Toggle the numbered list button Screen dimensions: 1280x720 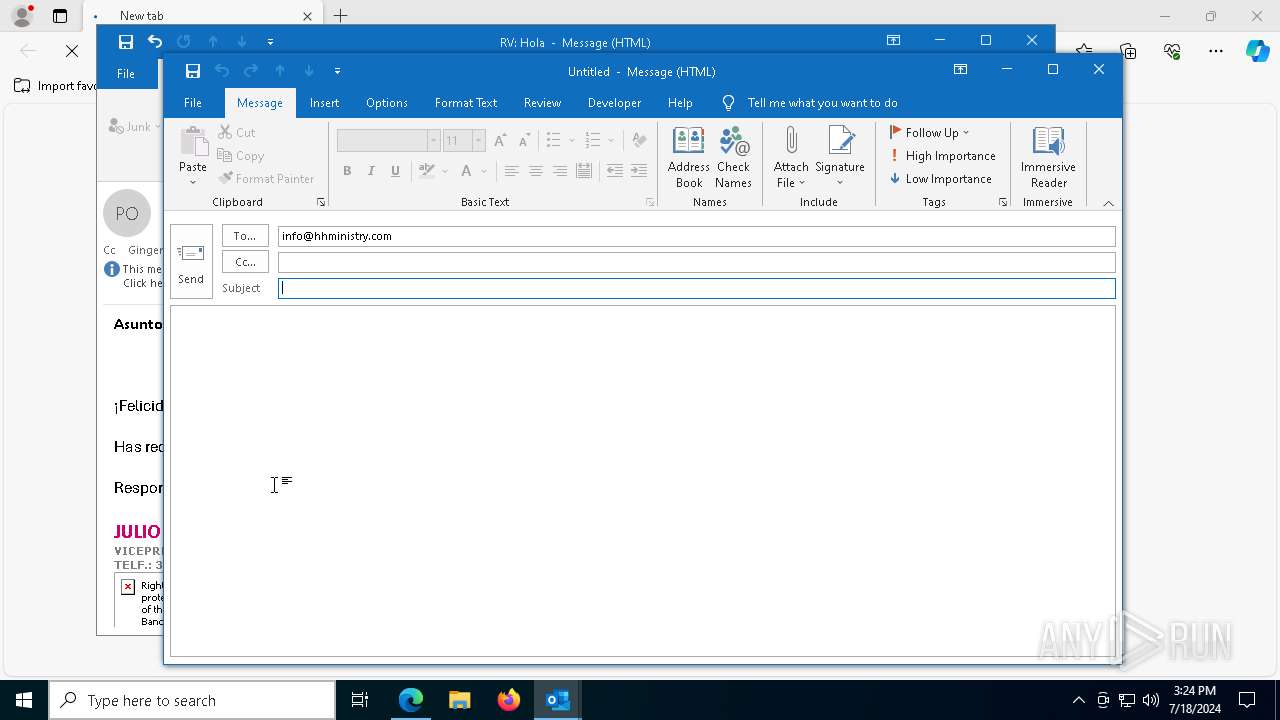(593, 141)
